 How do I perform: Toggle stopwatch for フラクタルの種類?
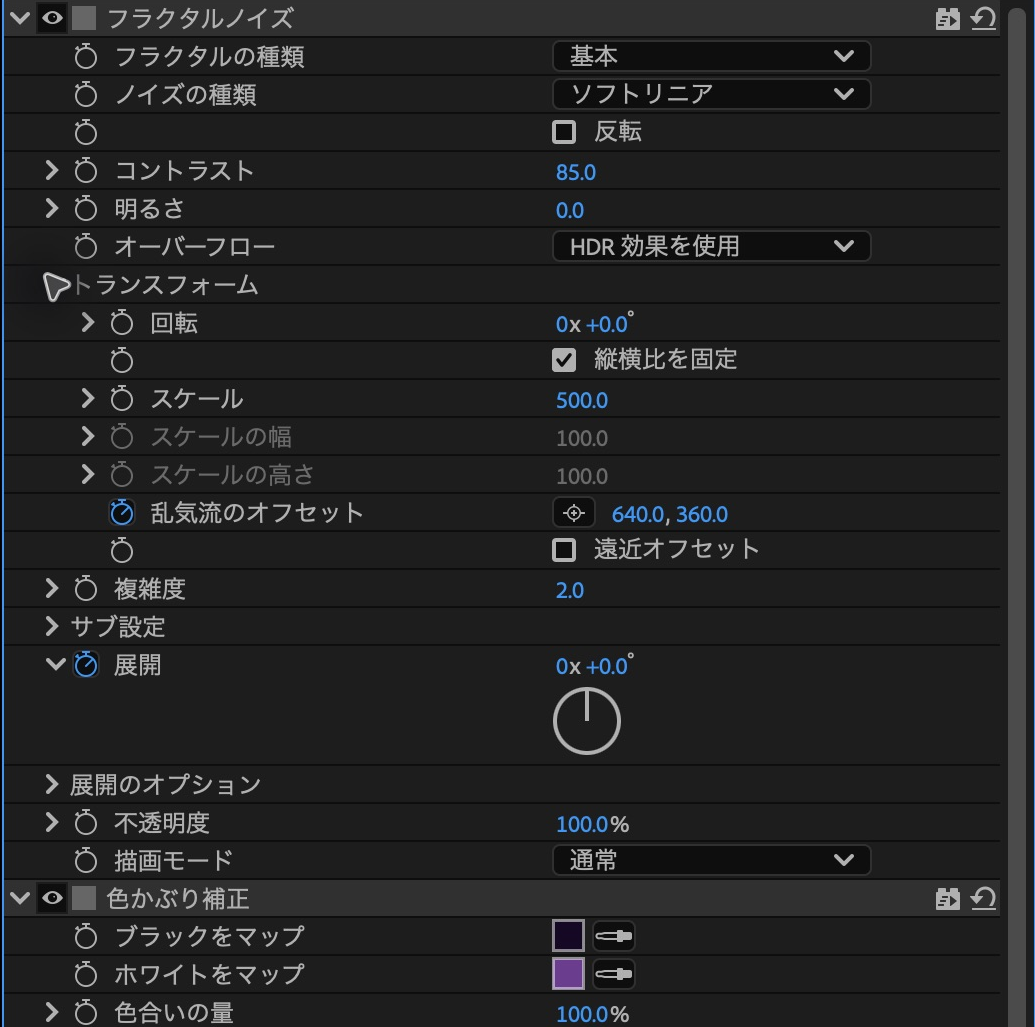pyautogui.click(x=85, y=57)
